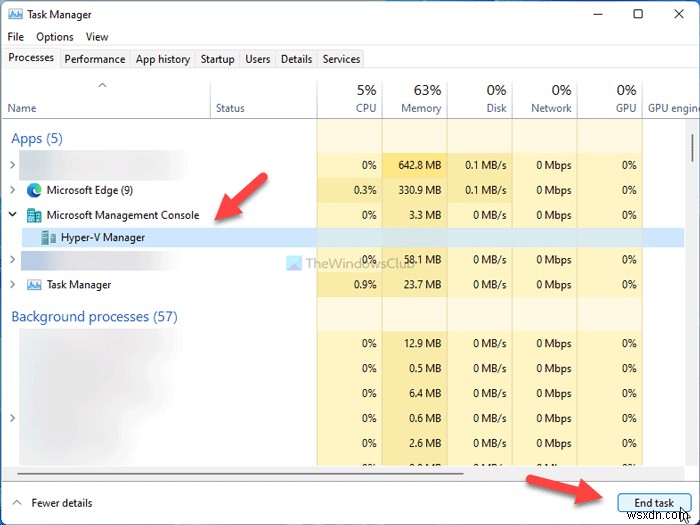Click the 0.3% CPU value
The height and width of the screenshot is (525, 700).
(365, 190)
